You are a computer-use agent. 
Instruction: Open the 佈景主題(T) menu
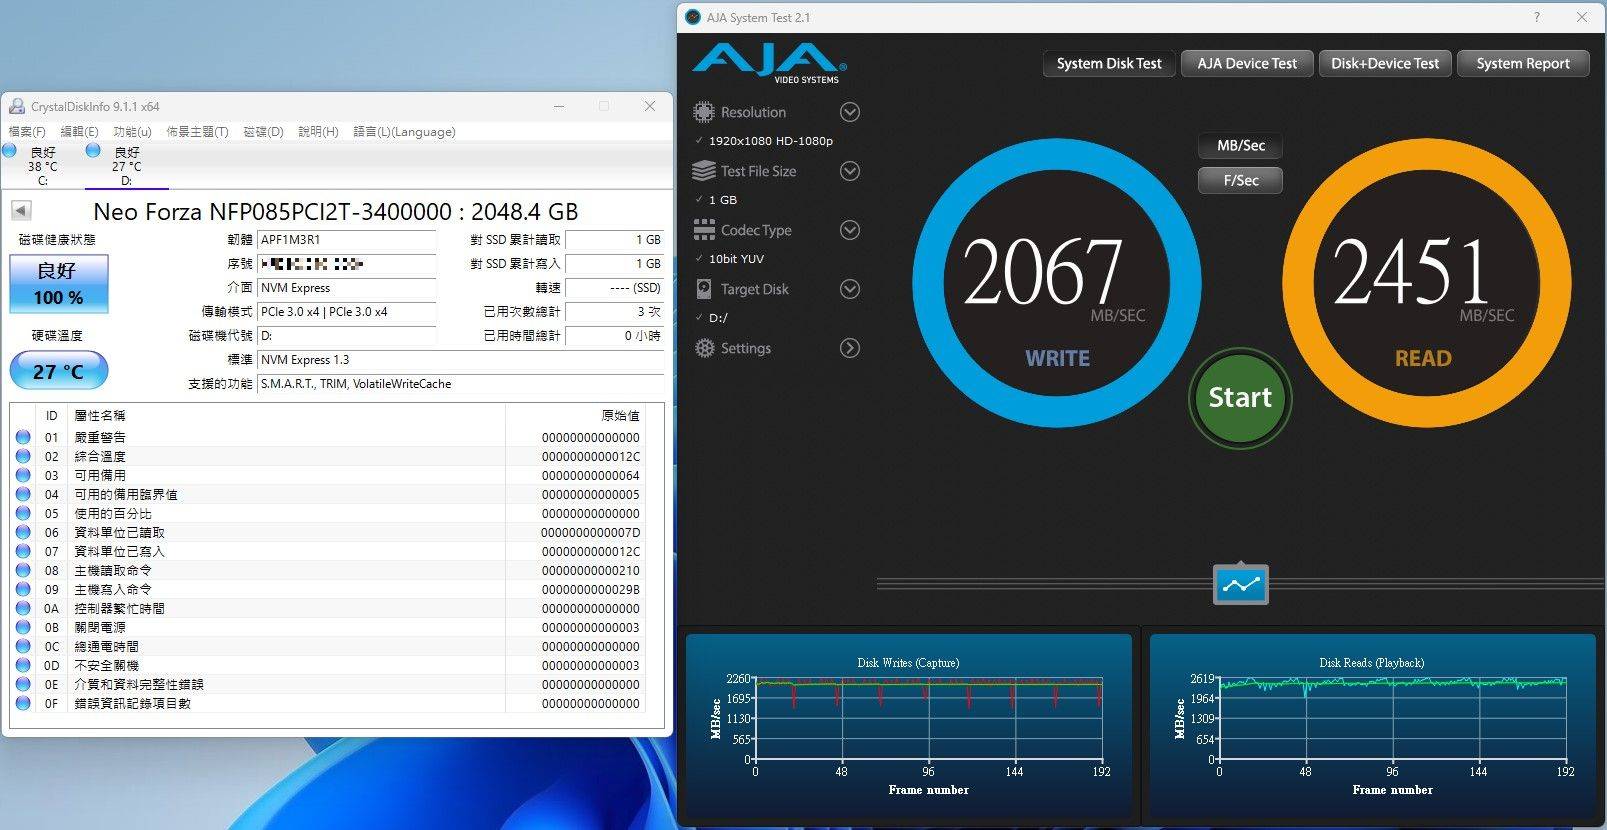pyautogui.click(x=197, y=132)
